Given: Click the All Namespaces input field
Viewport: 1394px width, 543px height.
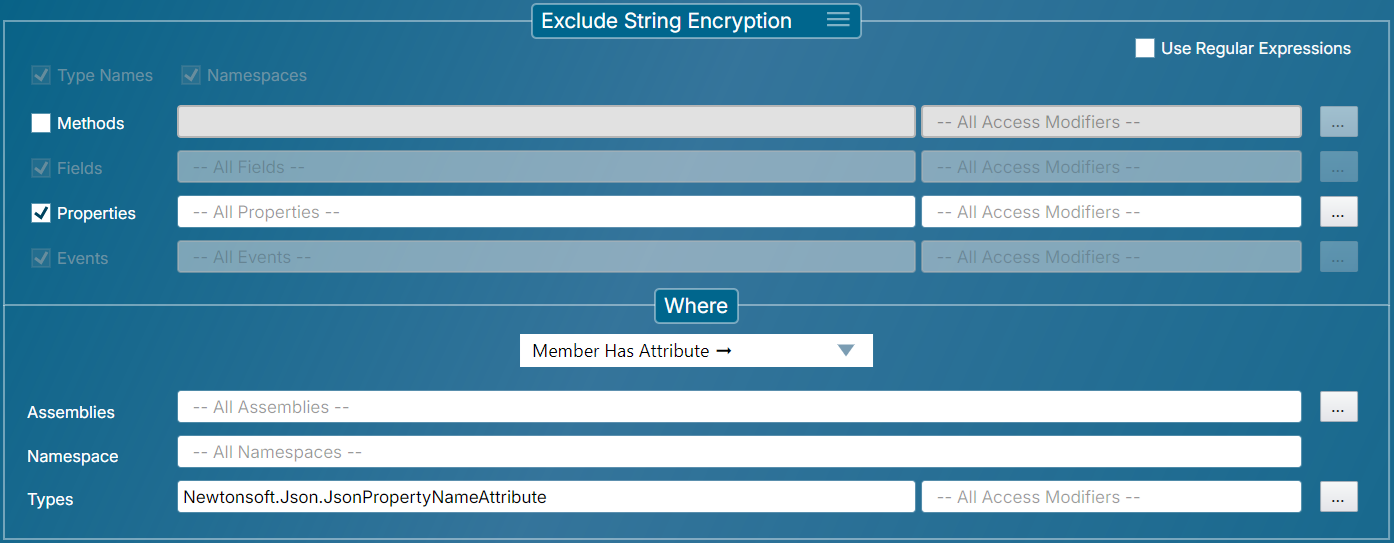Looking at the screenshot, I should click(x=739, y=452).
